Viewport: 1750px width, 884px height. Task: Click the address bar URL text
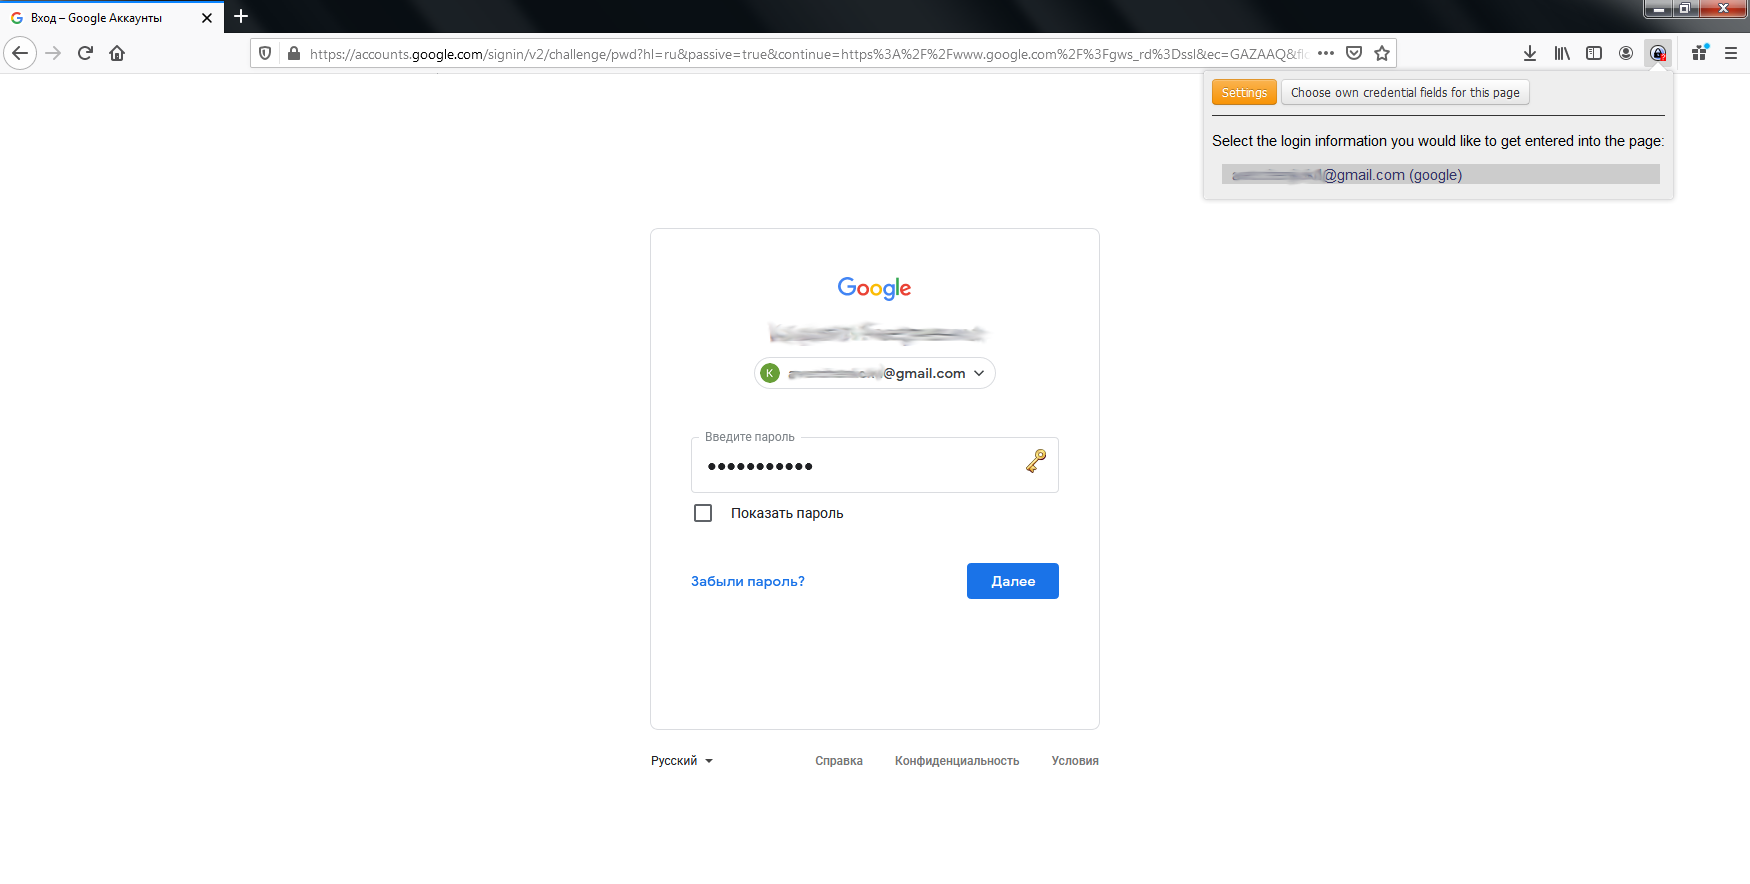click(808, 54)
